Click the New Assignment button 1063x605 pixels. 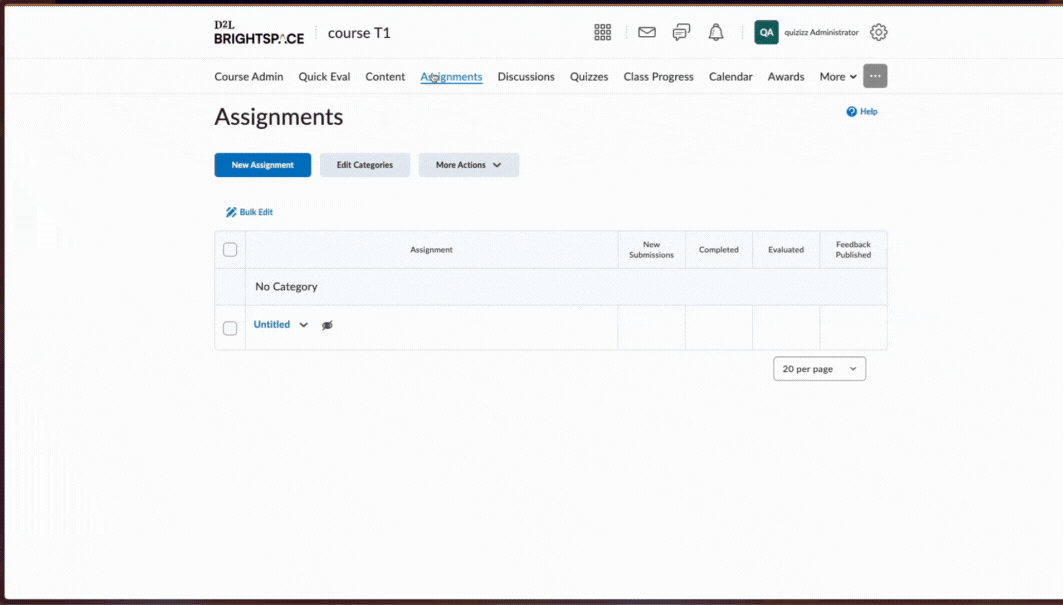[x=262, y=164]
